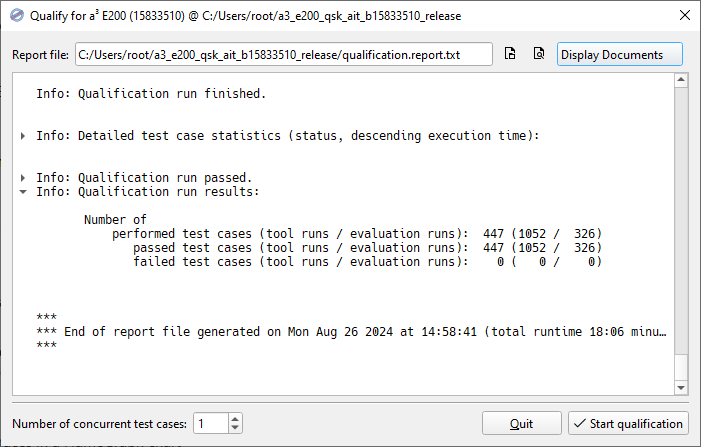Image resolution: width=701 pixels, height=447 pixels.
Task: Select the failed test cases line
Action: (x=367, y=262)
